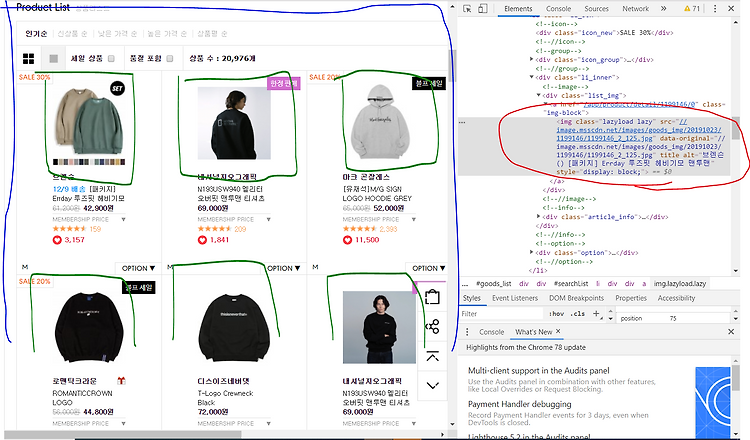Collapse the div class li_inner node

pos(531,77)
